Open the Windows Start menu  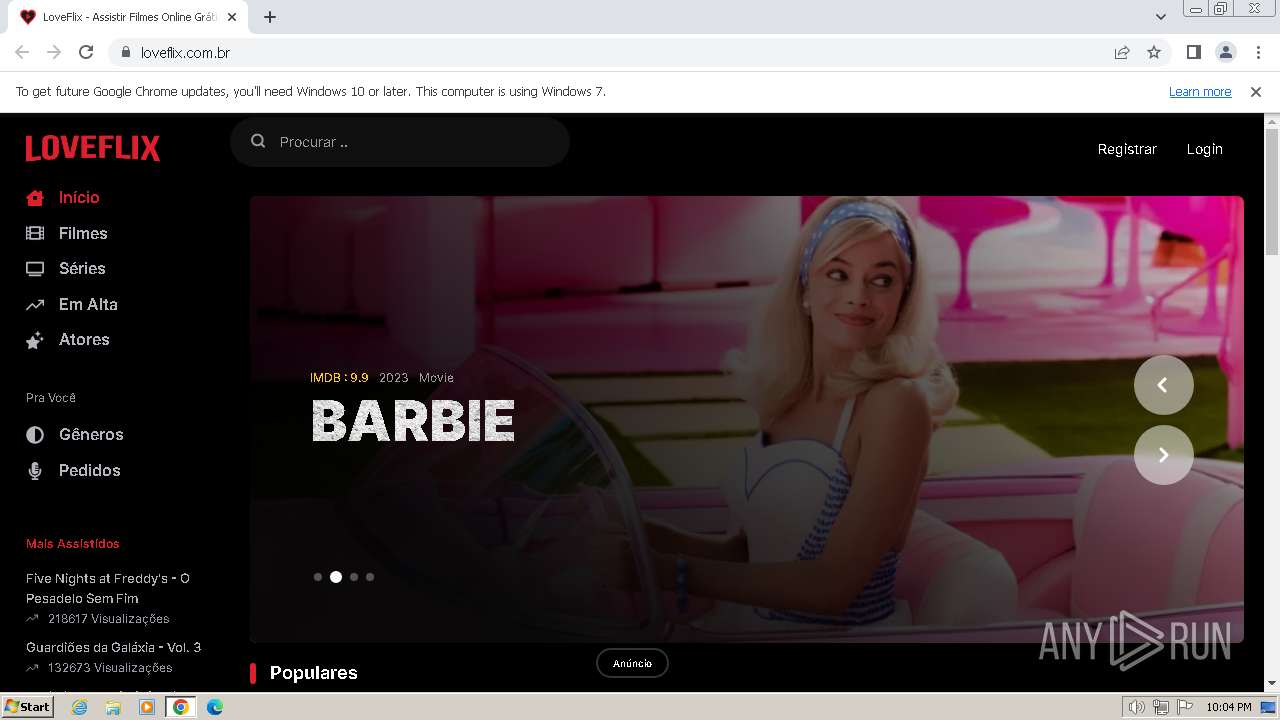coord(27,707)
